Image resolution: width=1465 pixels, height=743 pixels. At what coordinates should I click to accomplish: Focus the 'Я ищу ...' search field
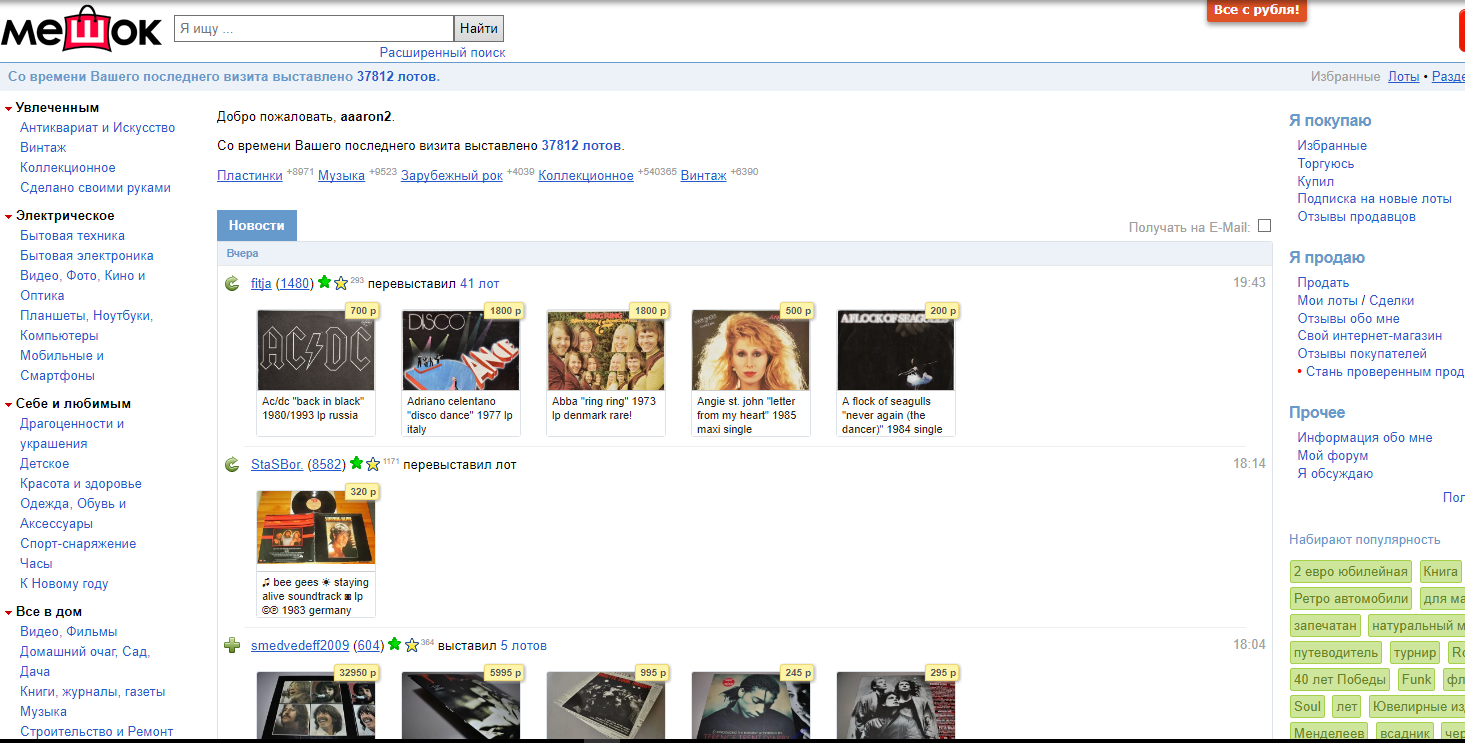pyautogui.click(x=314, y=29)
